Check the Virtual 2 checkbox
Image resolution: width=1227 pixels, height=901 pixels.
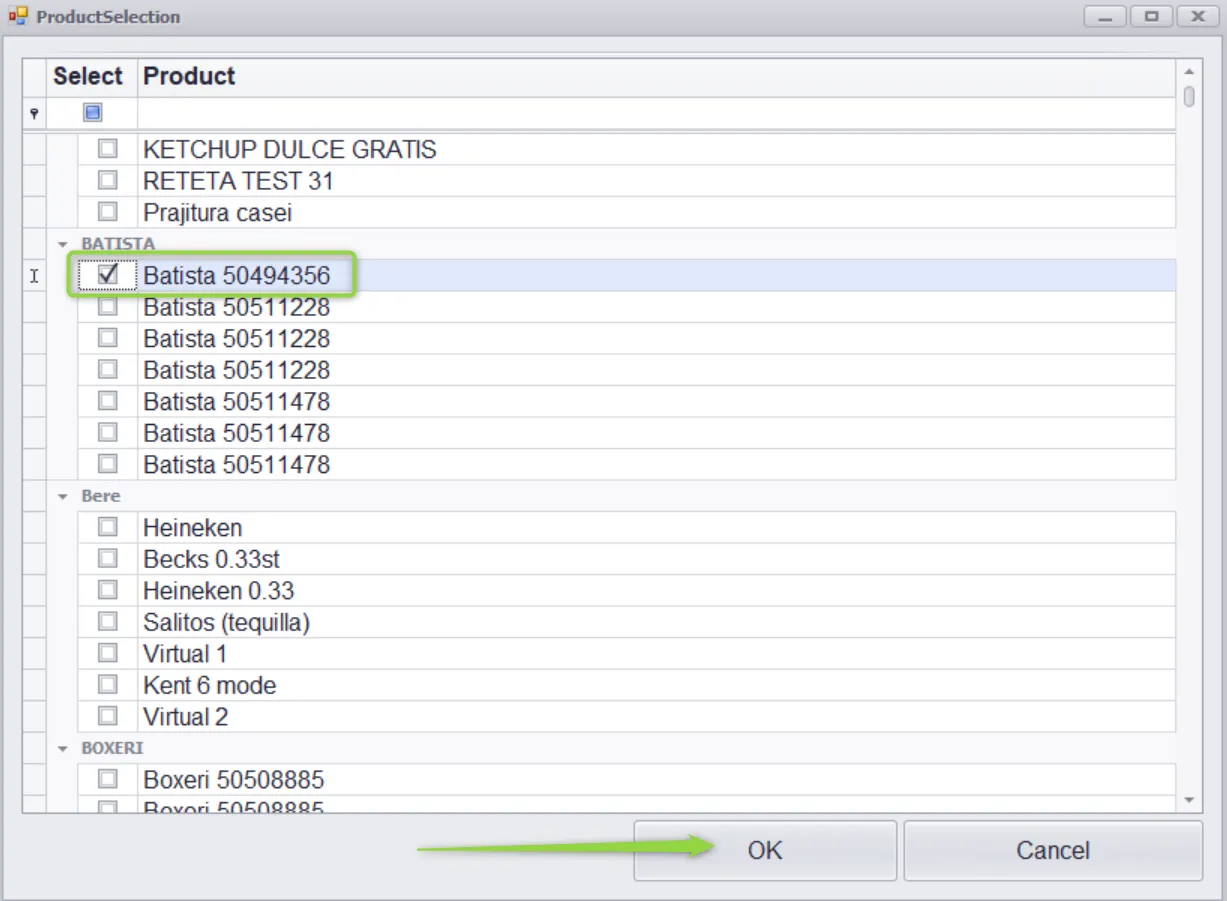click(107, 716)
